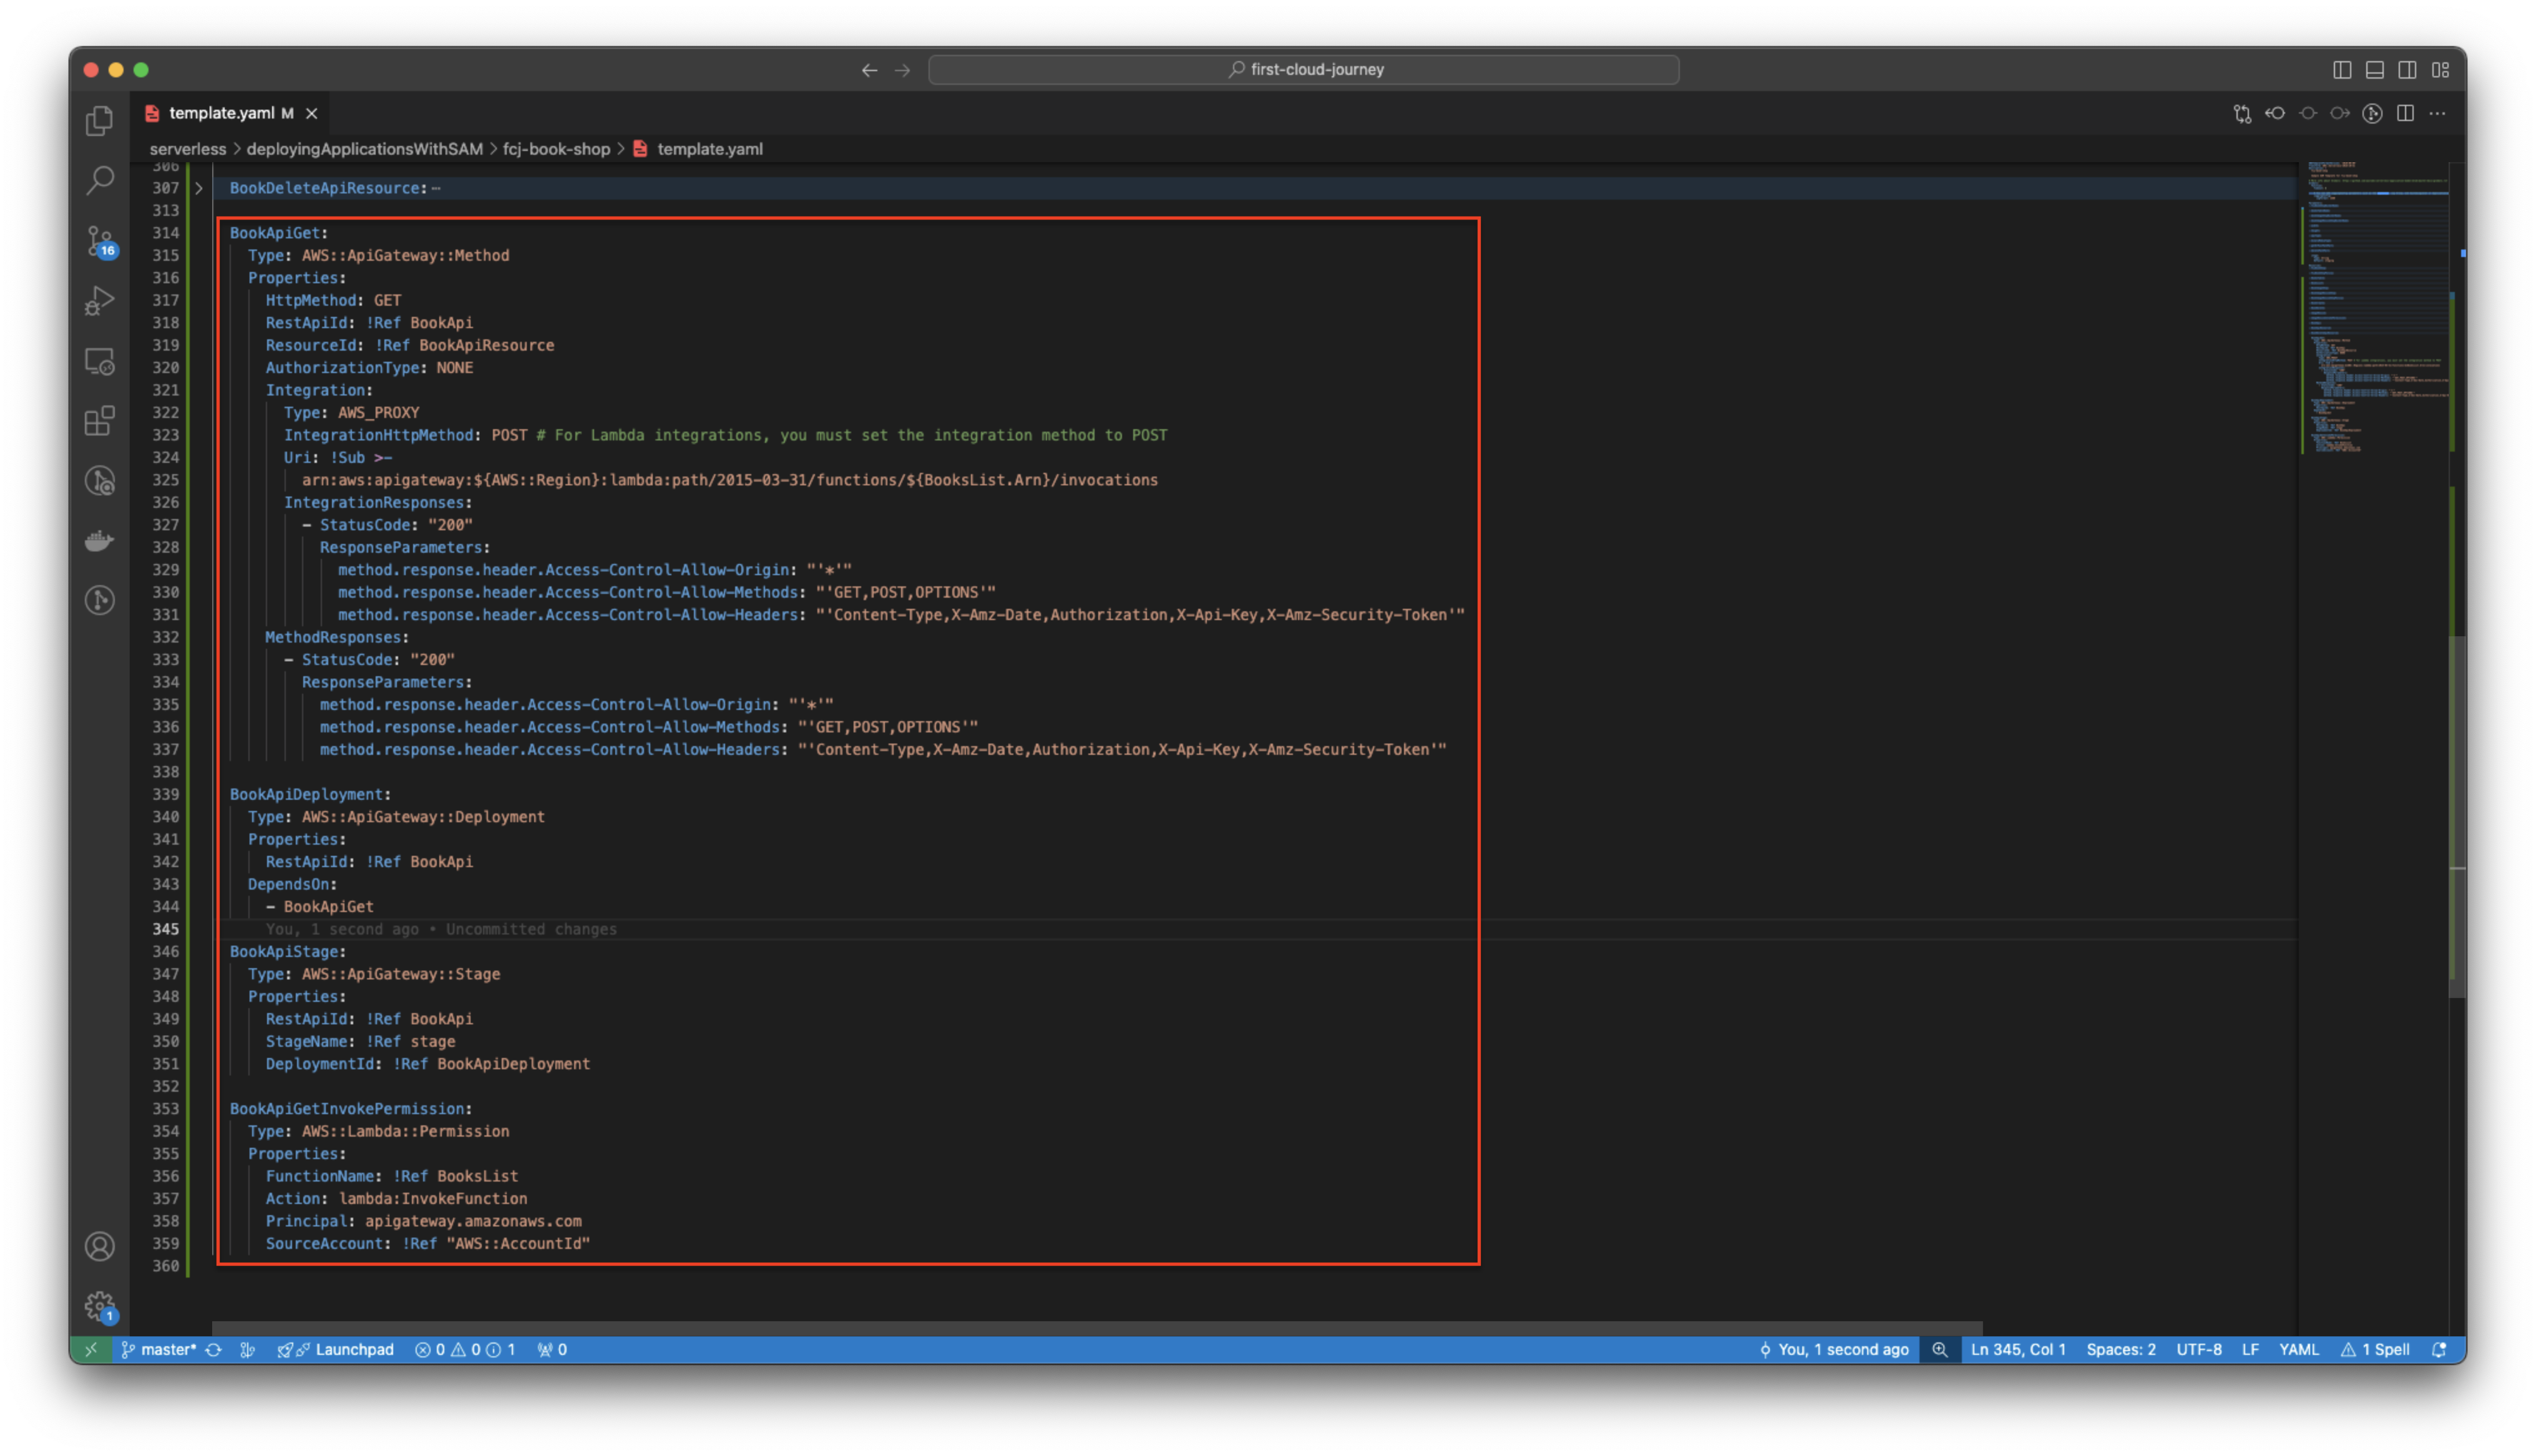The width and height of the screenshot is (2536, 1456).
Task: Open the 1 Spell warning status
Action: point(2375,1349)
